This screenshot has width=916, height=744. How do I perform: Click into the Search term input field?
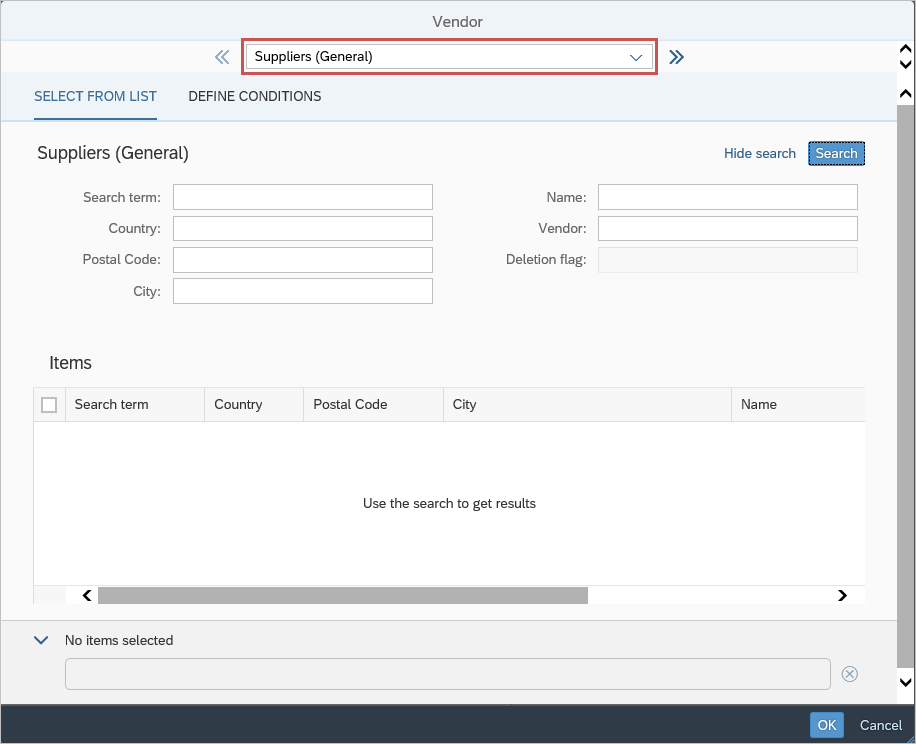point(302,197)
